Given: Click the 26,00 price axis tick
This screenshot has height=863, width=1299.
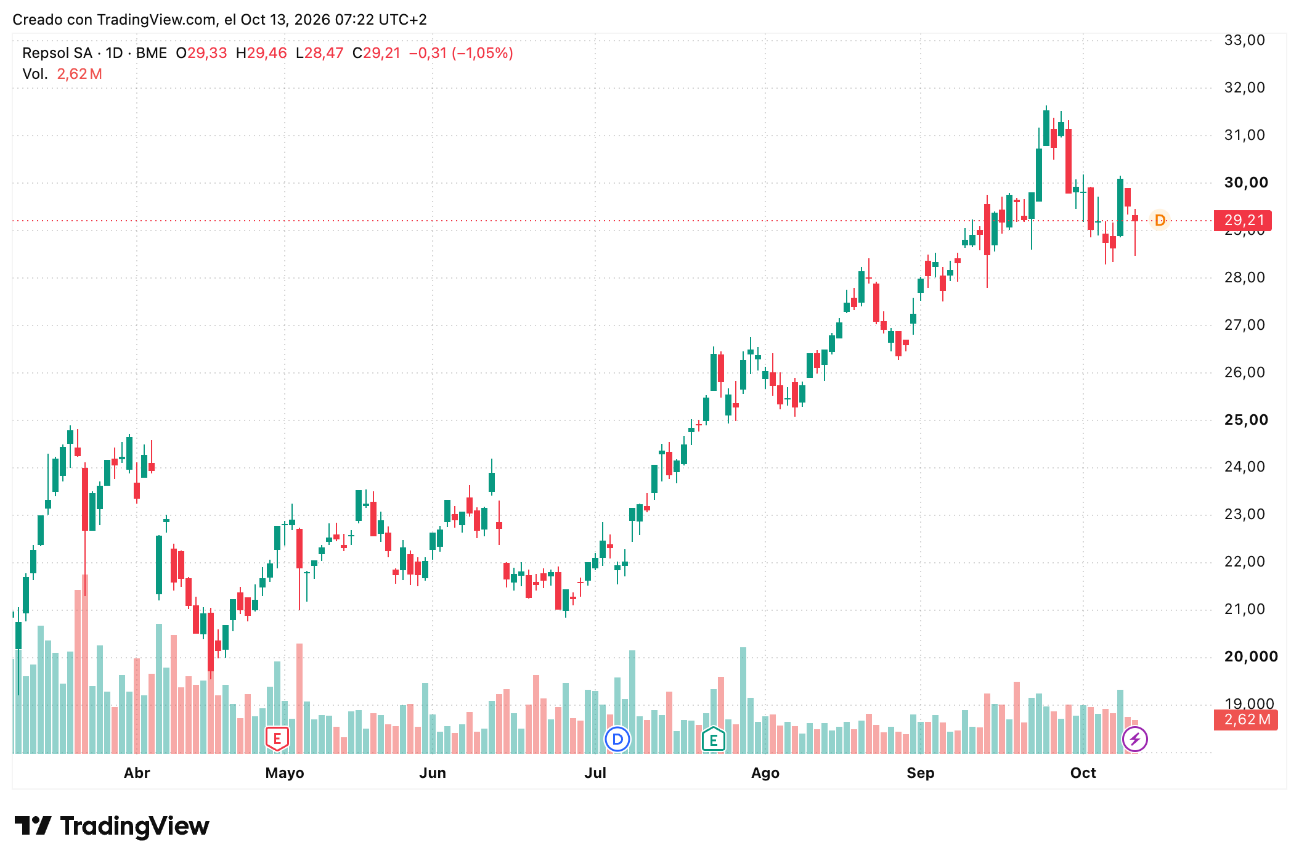Looking at the screenshot, I should [x=1245, y=372].
